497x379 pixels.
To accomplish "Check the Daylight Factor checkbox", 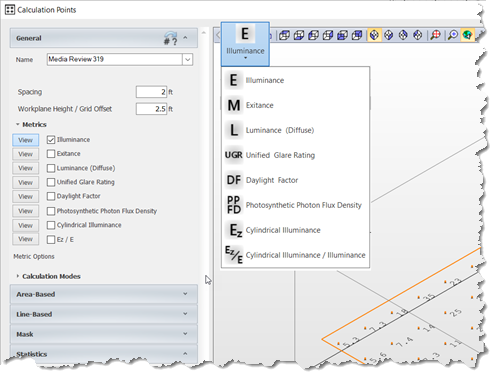I will [51, 196].
